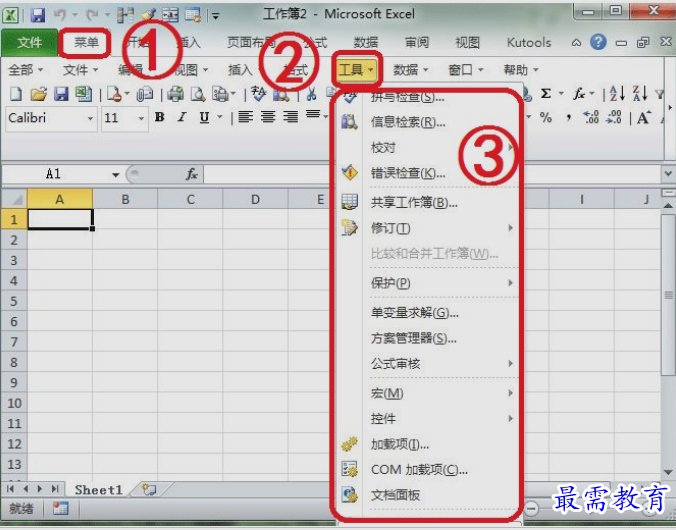The image size is (676, 530).
Task: Open the Calibri font name dropdown
Action: (x=90, y=118)
